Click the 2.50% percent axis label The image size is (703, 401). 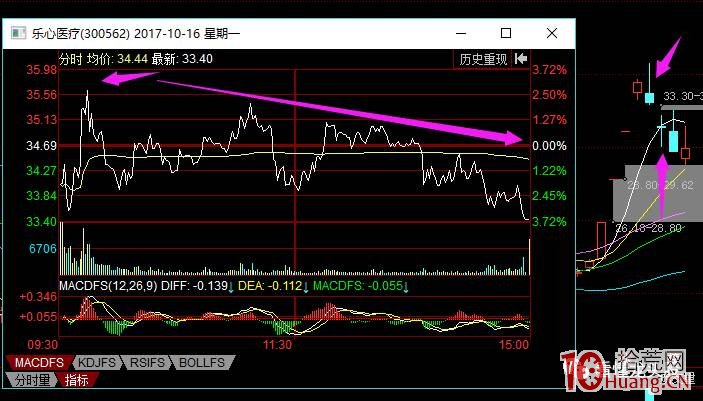coord(550,95)
